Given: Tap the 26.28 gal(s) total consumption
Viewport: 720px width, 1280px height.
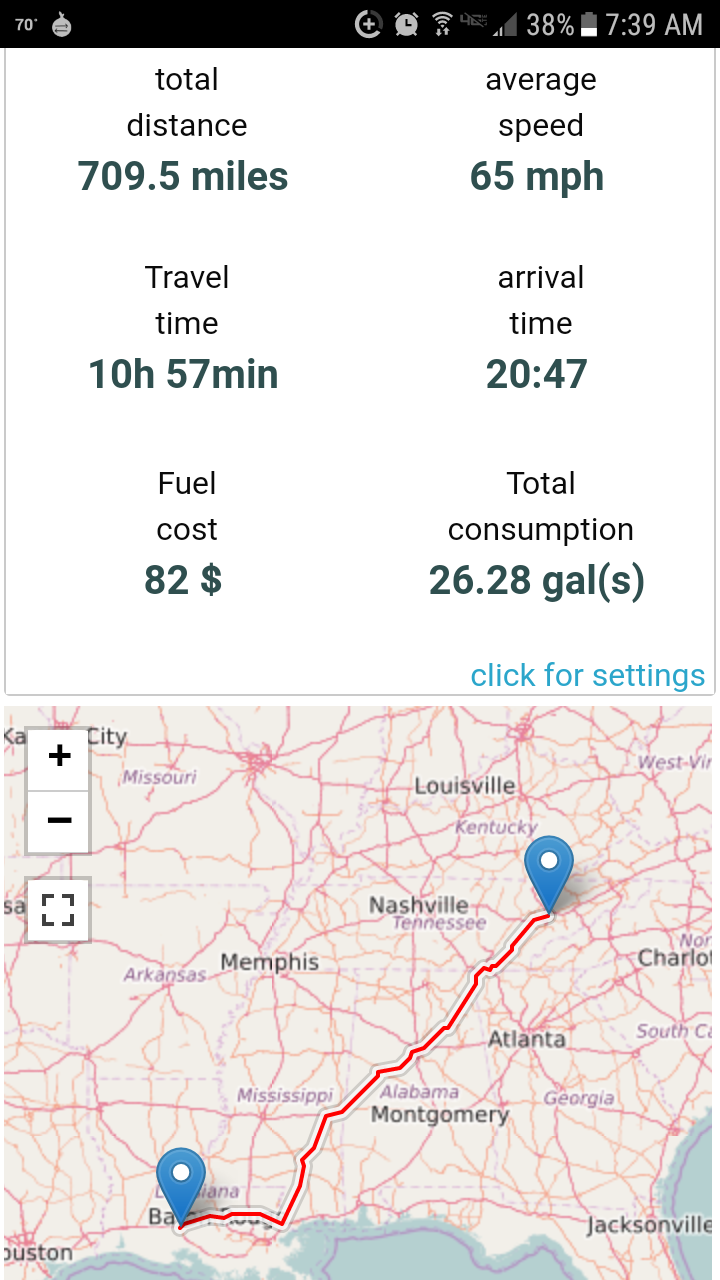Looking at the screenshot, I should [538, 580].
